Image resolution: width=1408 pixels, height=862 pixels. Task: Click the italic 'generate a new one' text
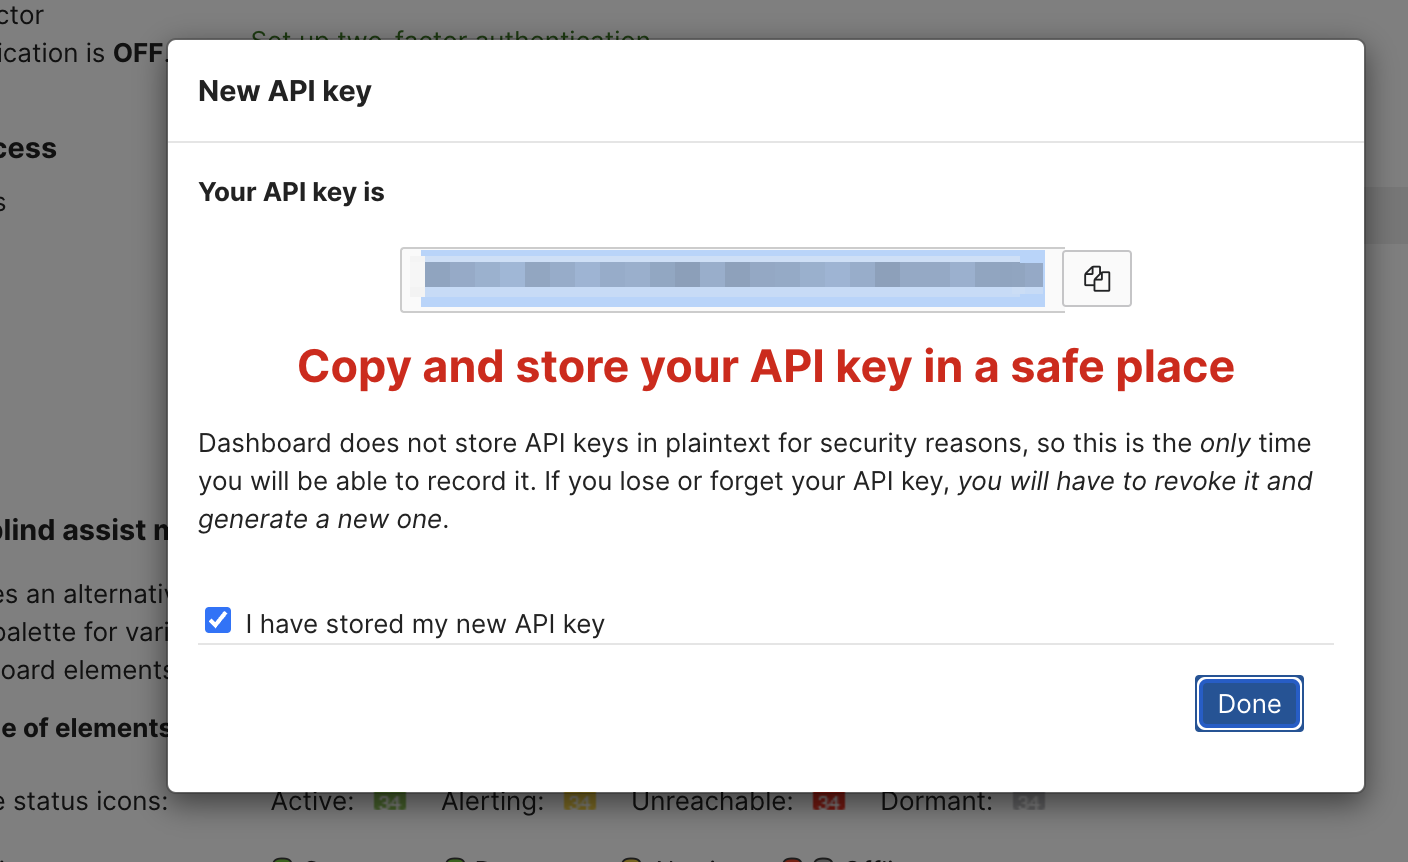pos(320,519)
